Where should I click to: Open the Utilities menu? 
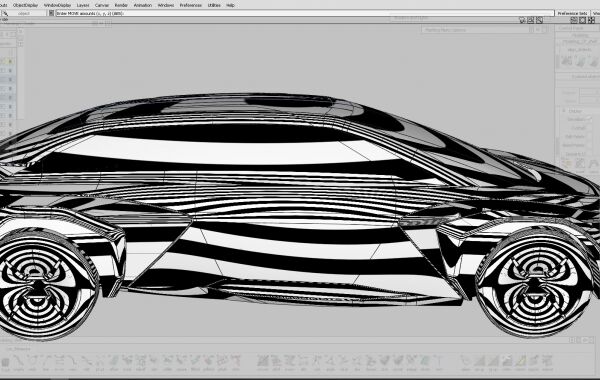coord(214,5)
